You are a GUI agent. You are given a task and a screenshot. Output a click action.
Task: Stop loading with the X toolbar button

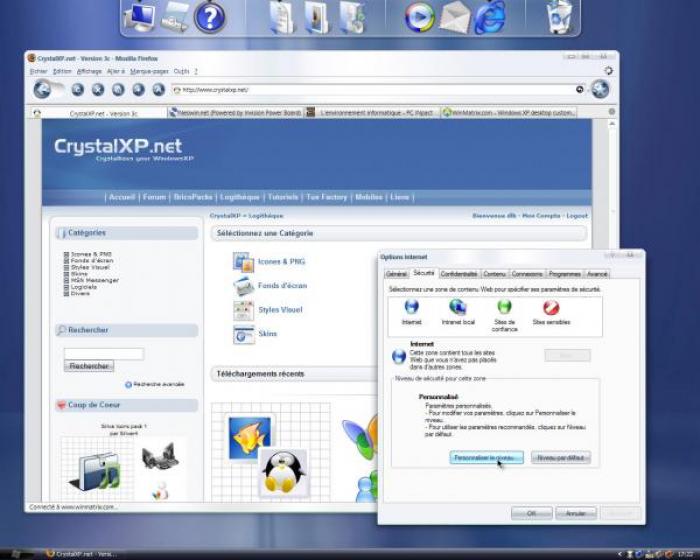[x=98, y=90]
